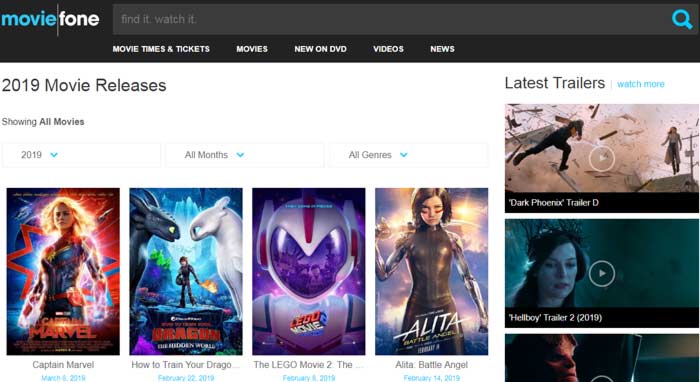Screen dimensions: 700x382
Task: Click the Latest Trailers heading
Action: (x=555, y=83)
